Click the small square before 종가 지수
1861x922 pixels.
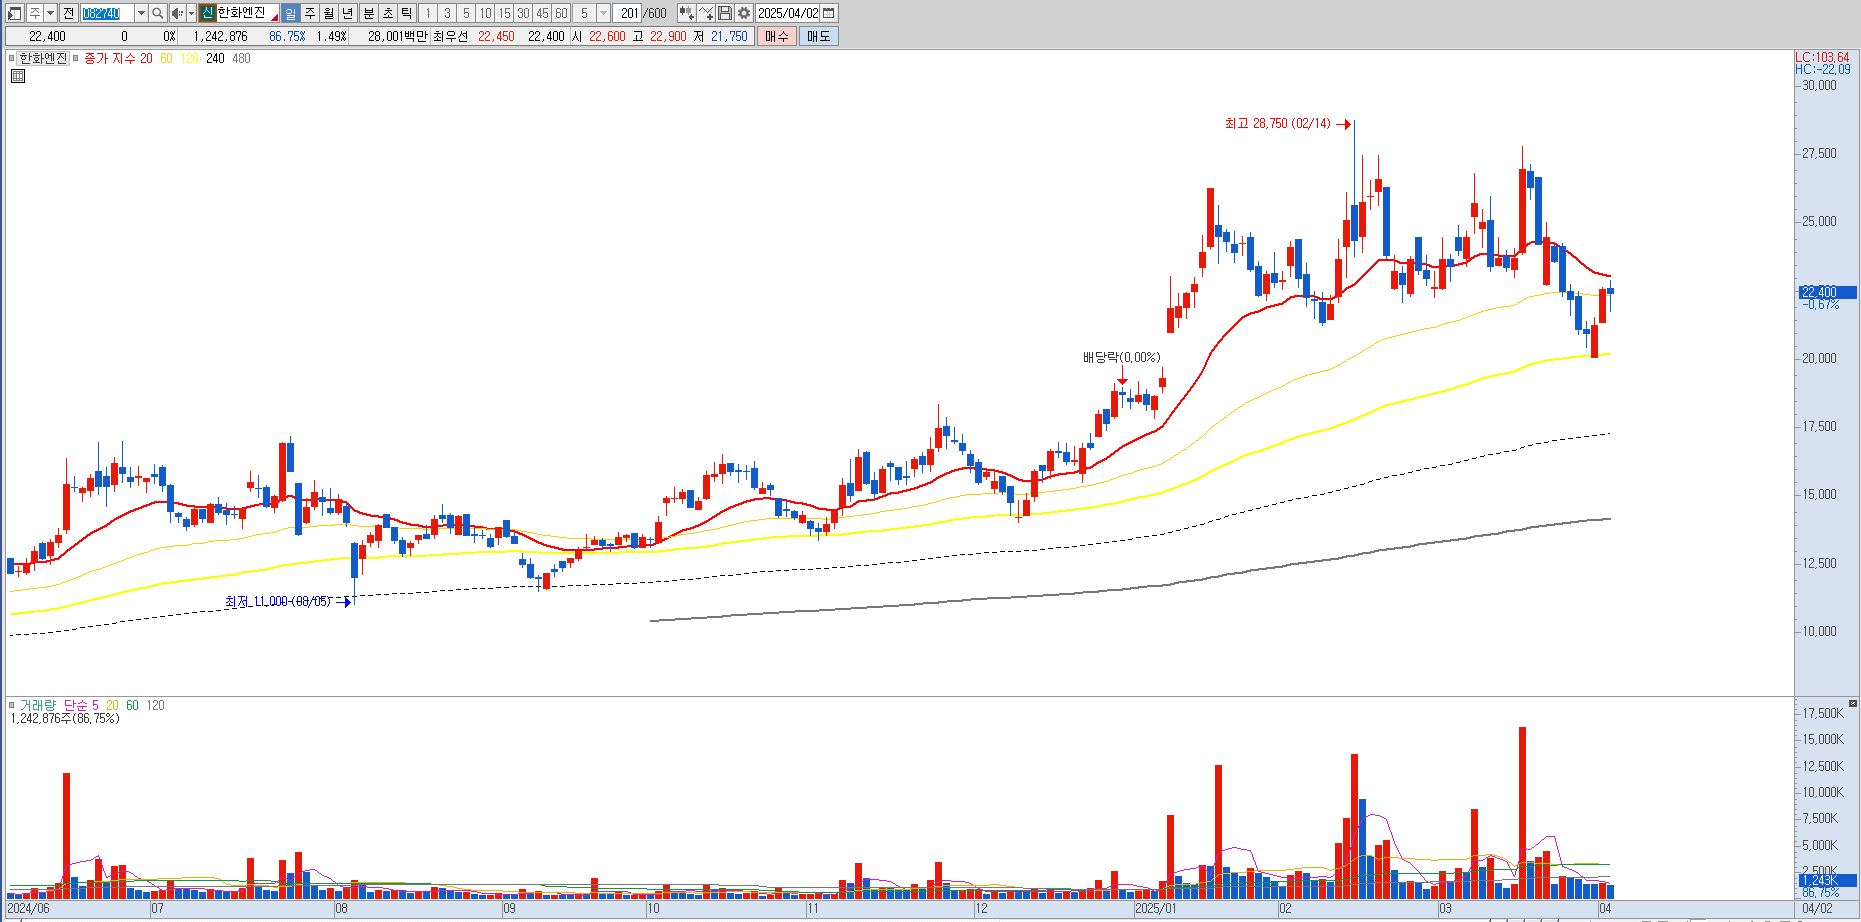75,58
